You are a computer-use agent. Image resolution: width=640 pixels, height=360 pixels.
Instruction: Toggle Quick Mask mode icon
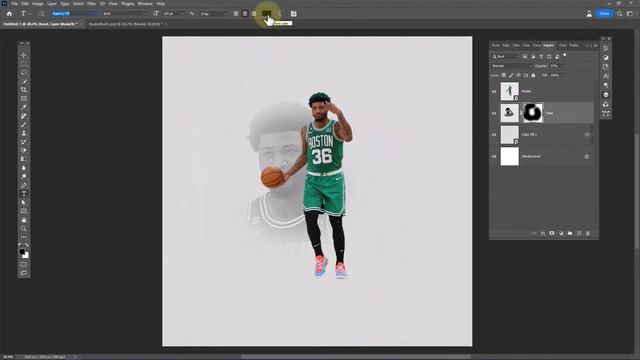coord(24,264)
